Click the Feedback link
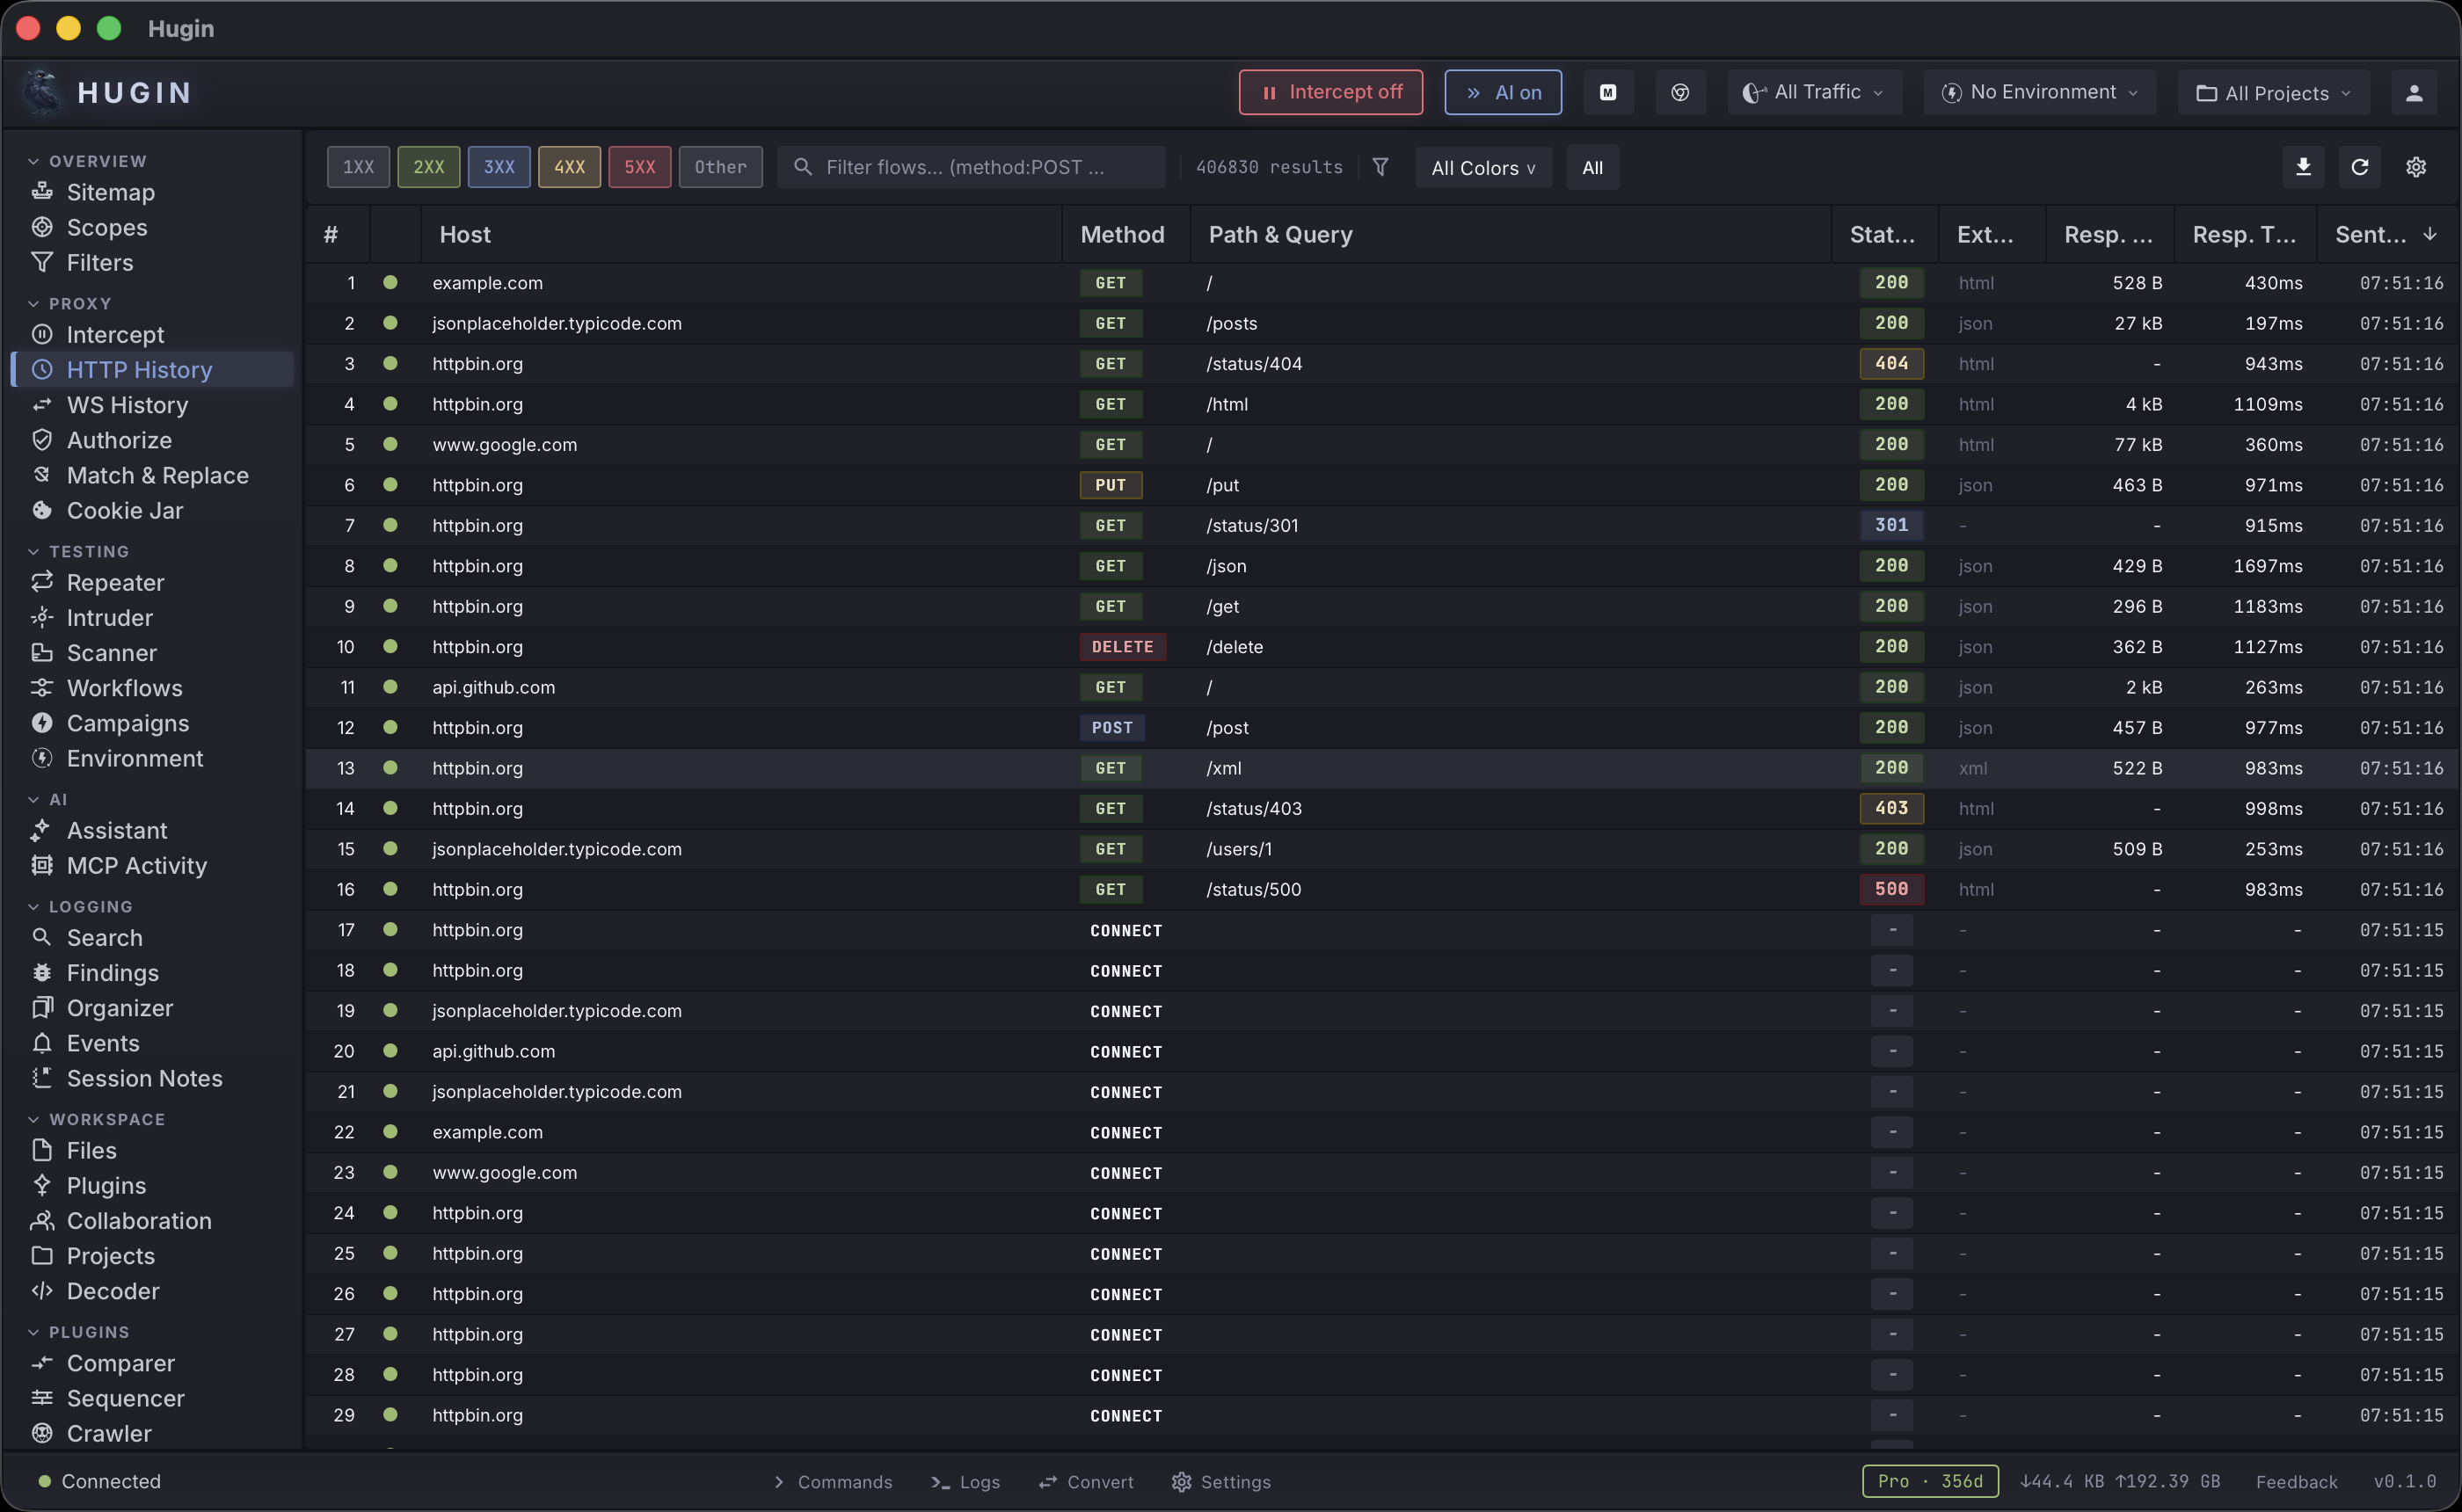 (x=2297, y=1481)
